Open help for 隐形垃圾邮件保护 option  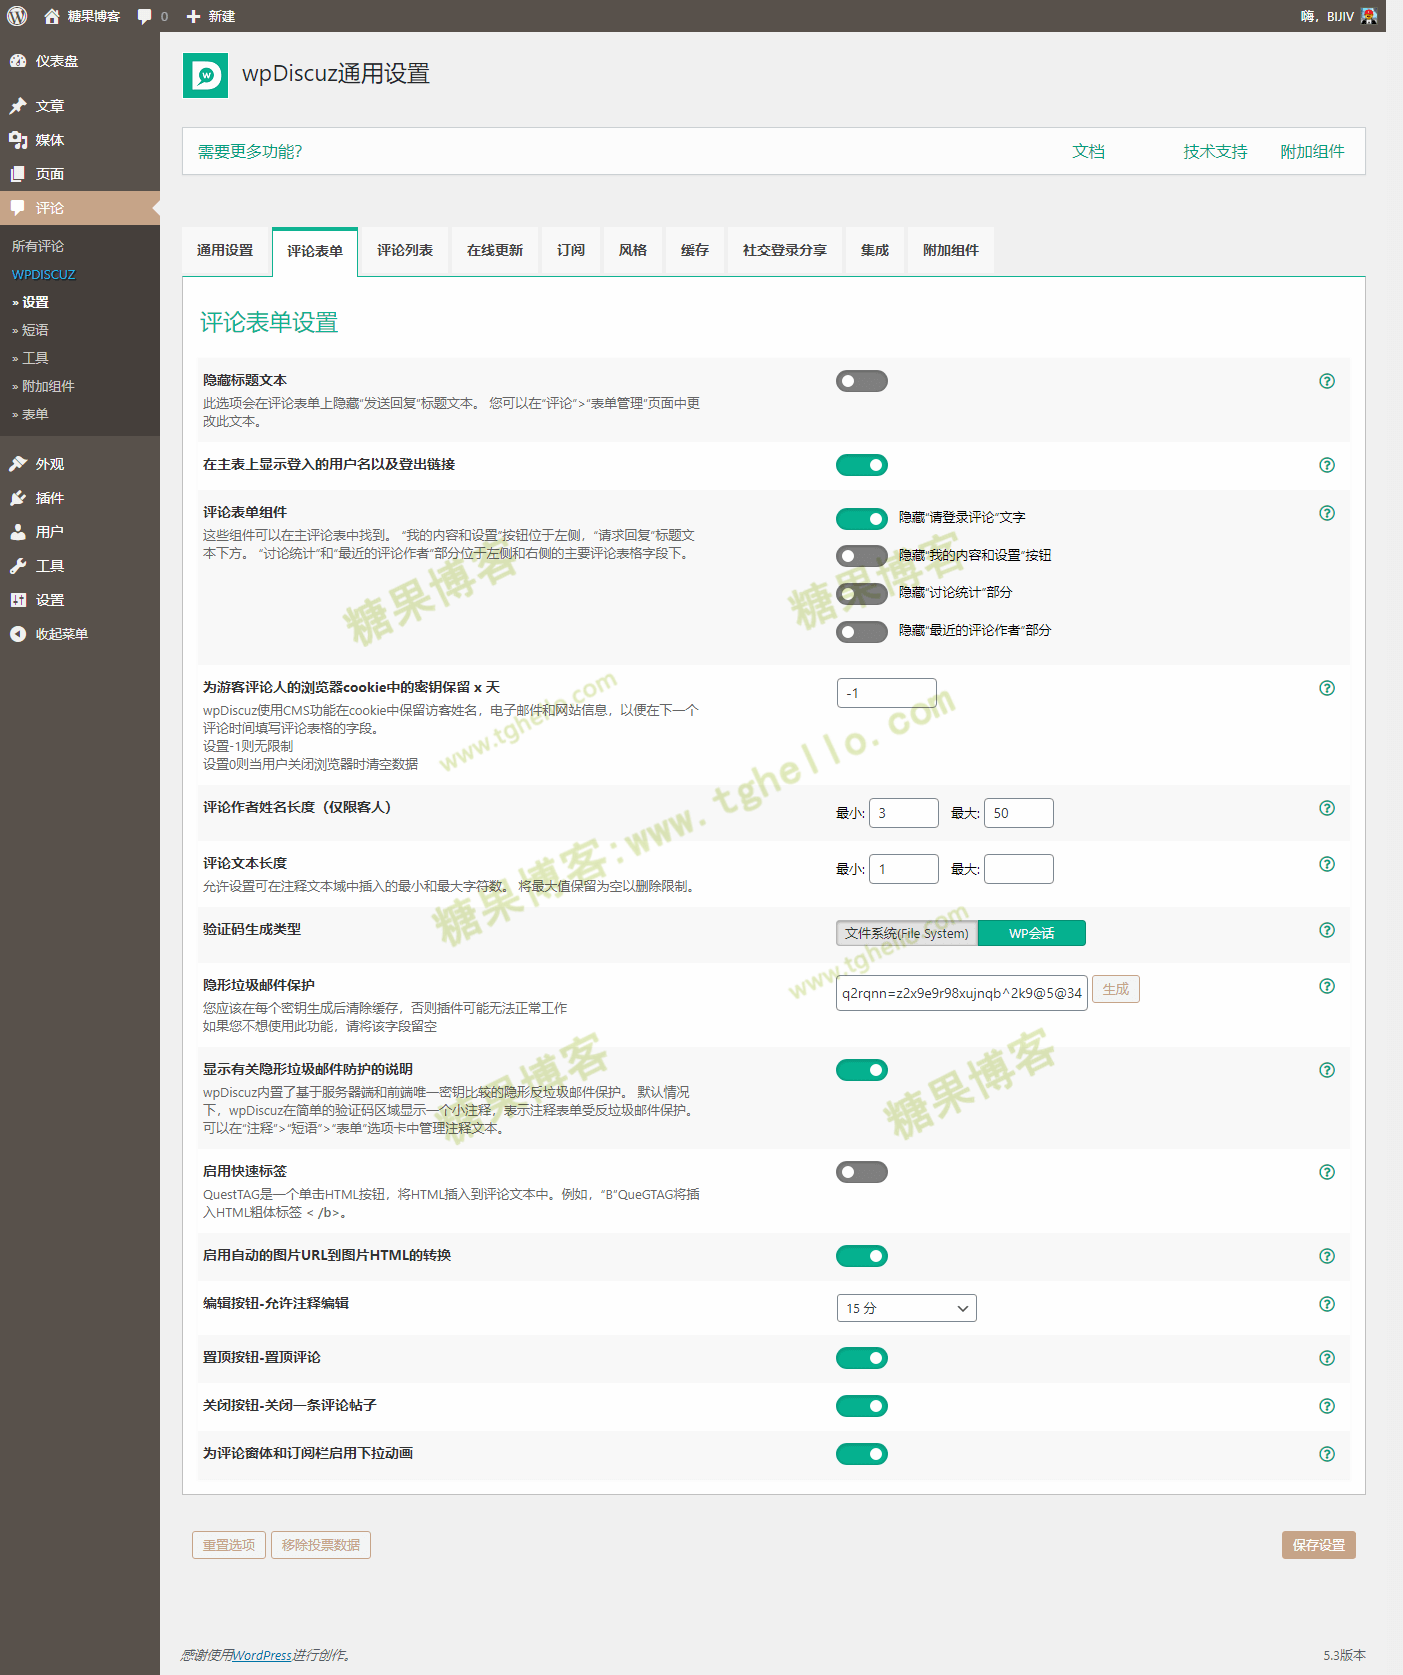tap(1327, 986)
